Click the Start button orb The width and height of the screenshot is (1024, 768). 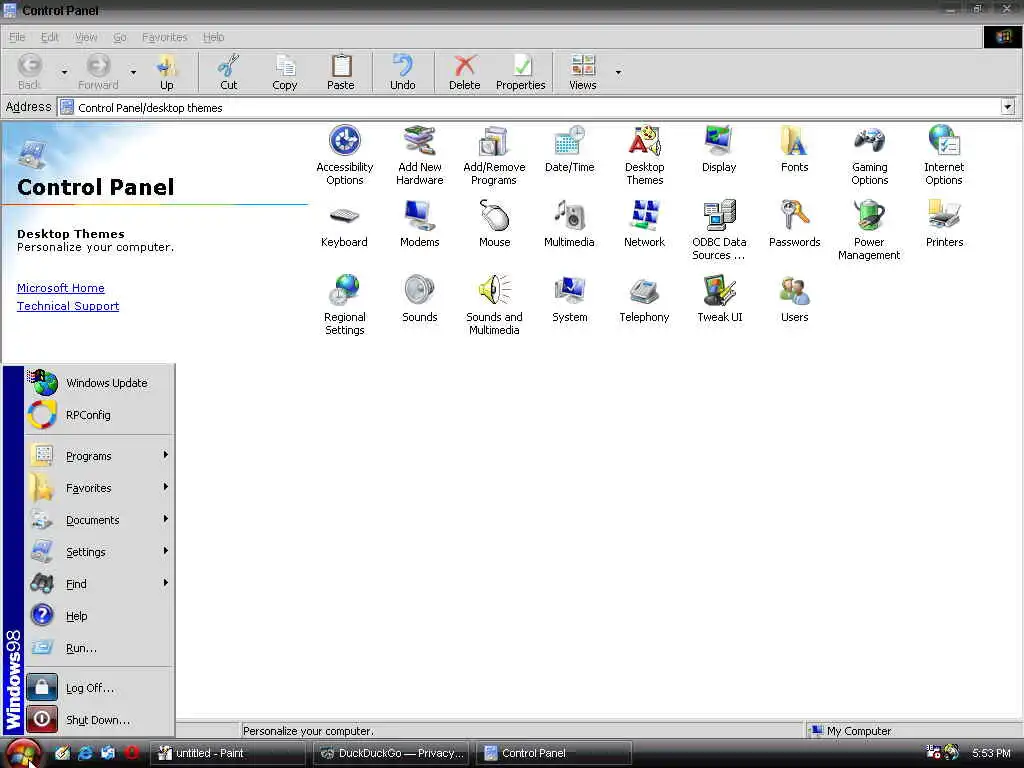click(24, 753)
